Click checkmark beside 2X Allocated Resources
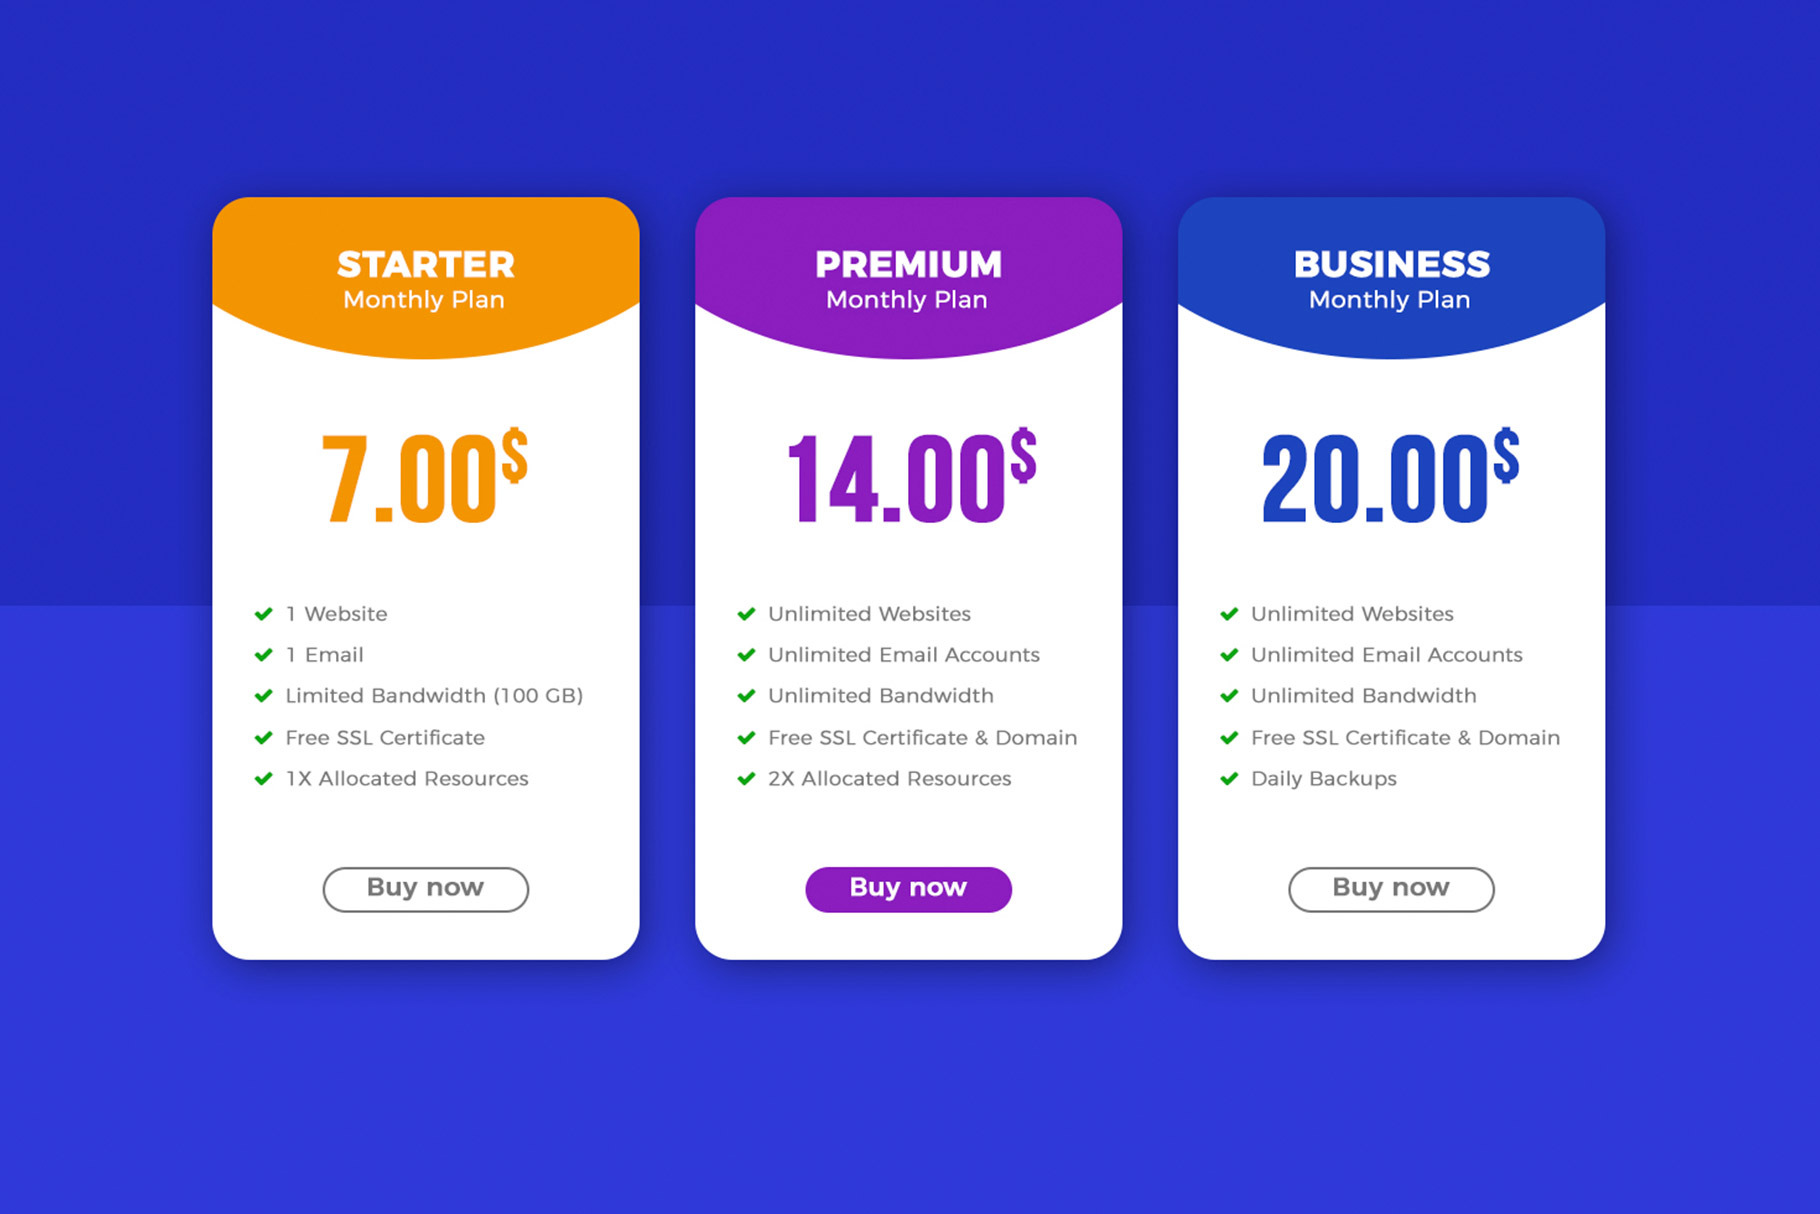This screenshot has height=1214, width=1820. click(x=746, y=779)
